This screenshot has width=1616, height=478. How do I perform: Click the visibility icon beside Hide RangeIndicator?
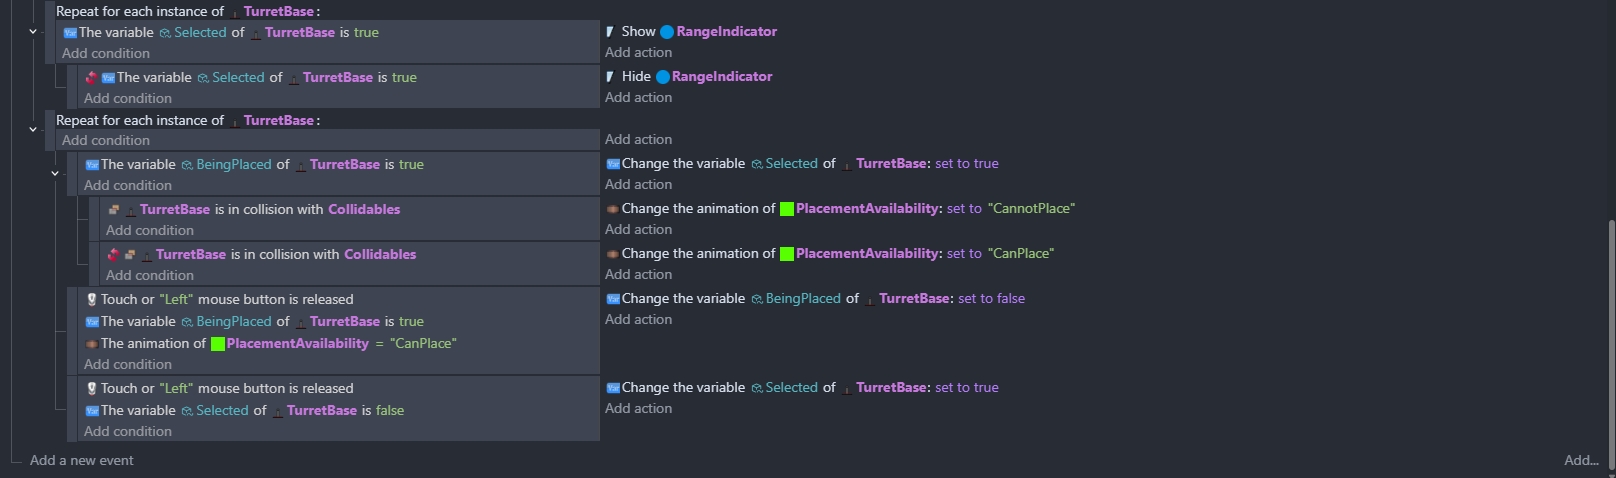point(610,77)
